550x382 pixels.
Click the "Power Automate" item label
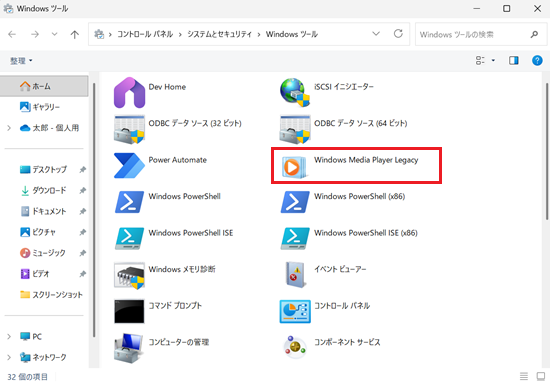pyautogui.click(x=177, y=160)
